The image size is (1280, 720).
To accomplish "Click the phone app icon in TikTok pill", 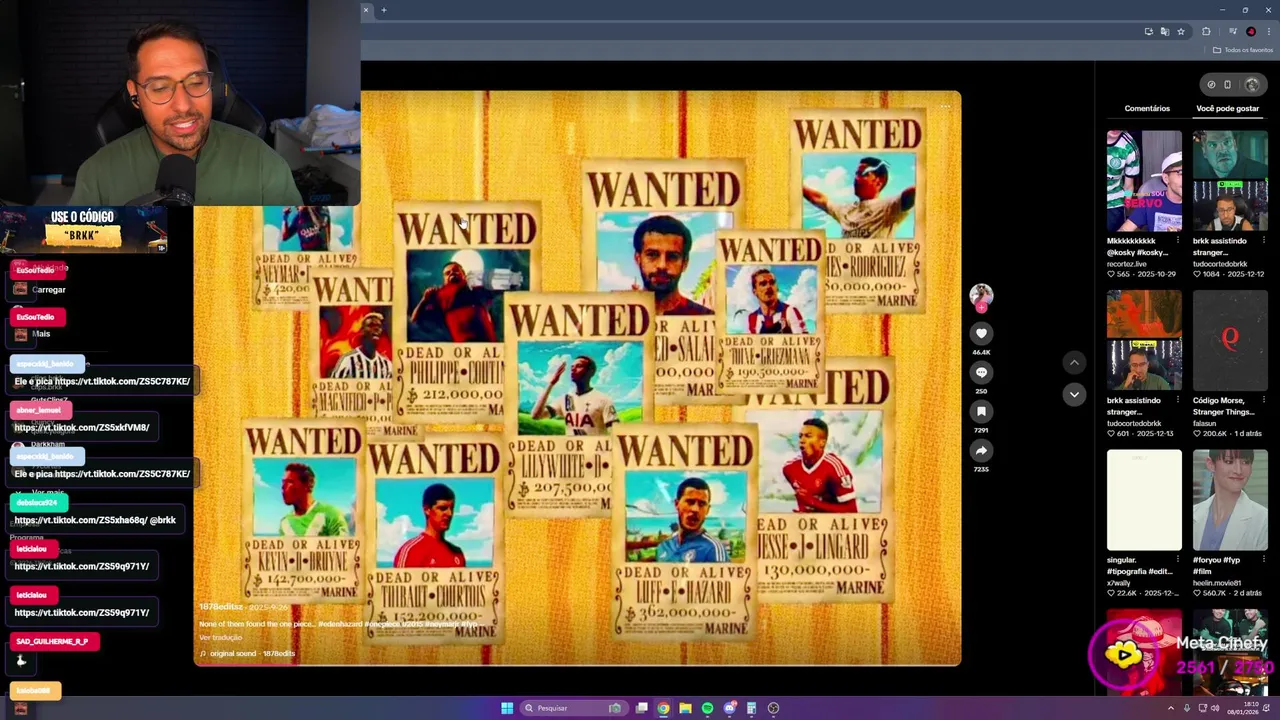I will click(x=1227, y=84).
